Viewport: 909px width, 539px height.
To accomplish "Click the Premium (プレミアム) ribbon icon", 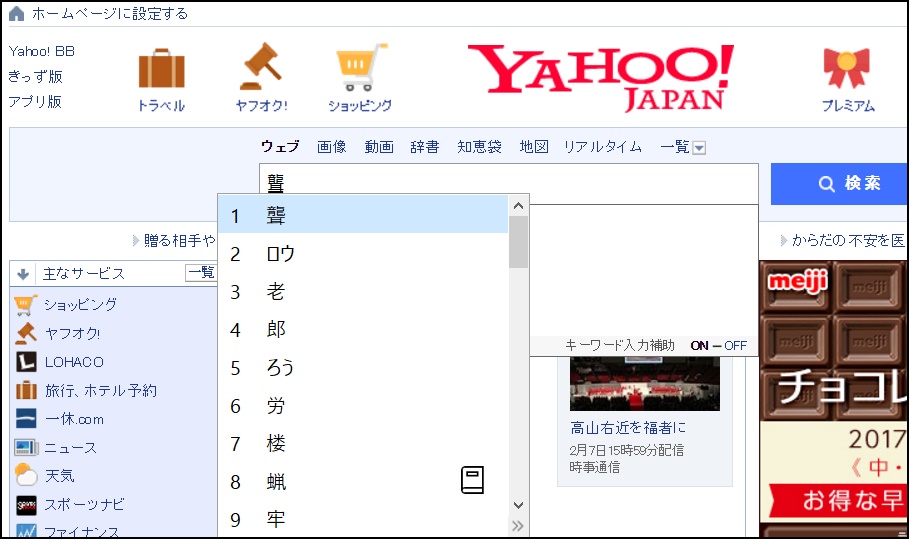I will 847,69.
